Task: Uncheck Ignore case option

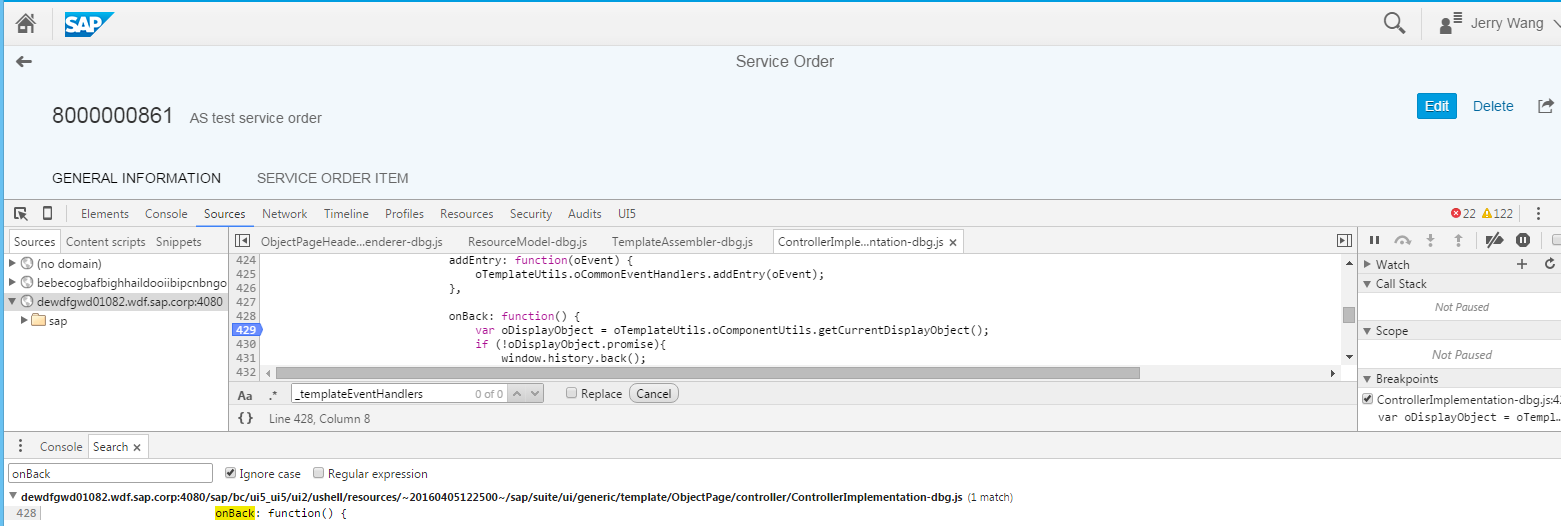Action: tap(231, 473)
